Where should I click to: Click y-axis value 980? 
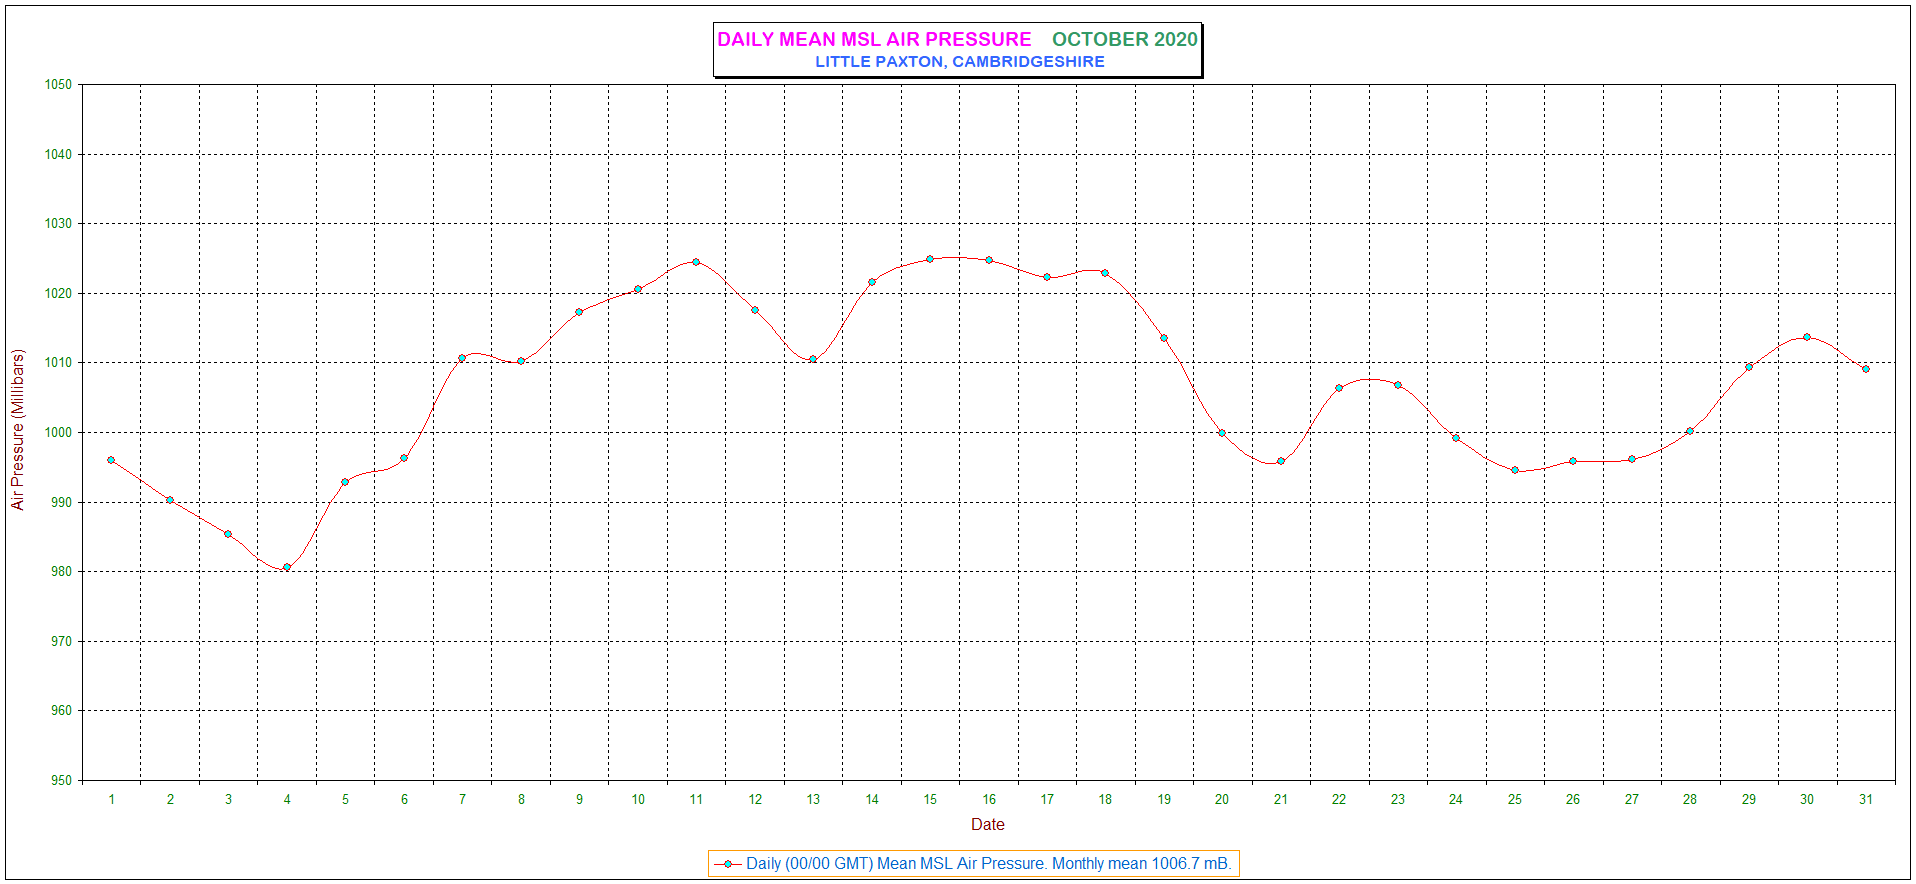tap(61, 572)
